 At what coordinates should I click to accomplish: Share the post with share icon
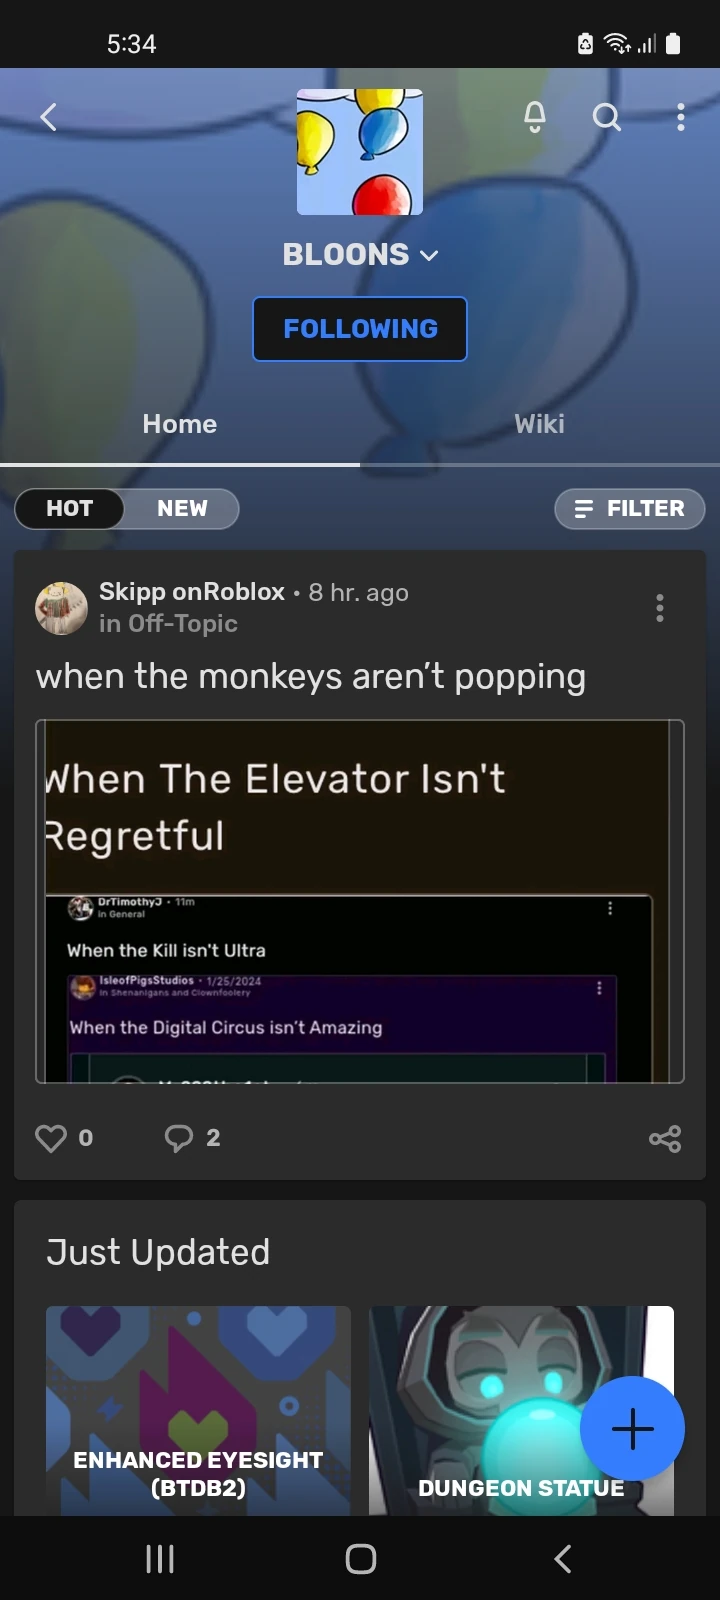pos(665,1138)
